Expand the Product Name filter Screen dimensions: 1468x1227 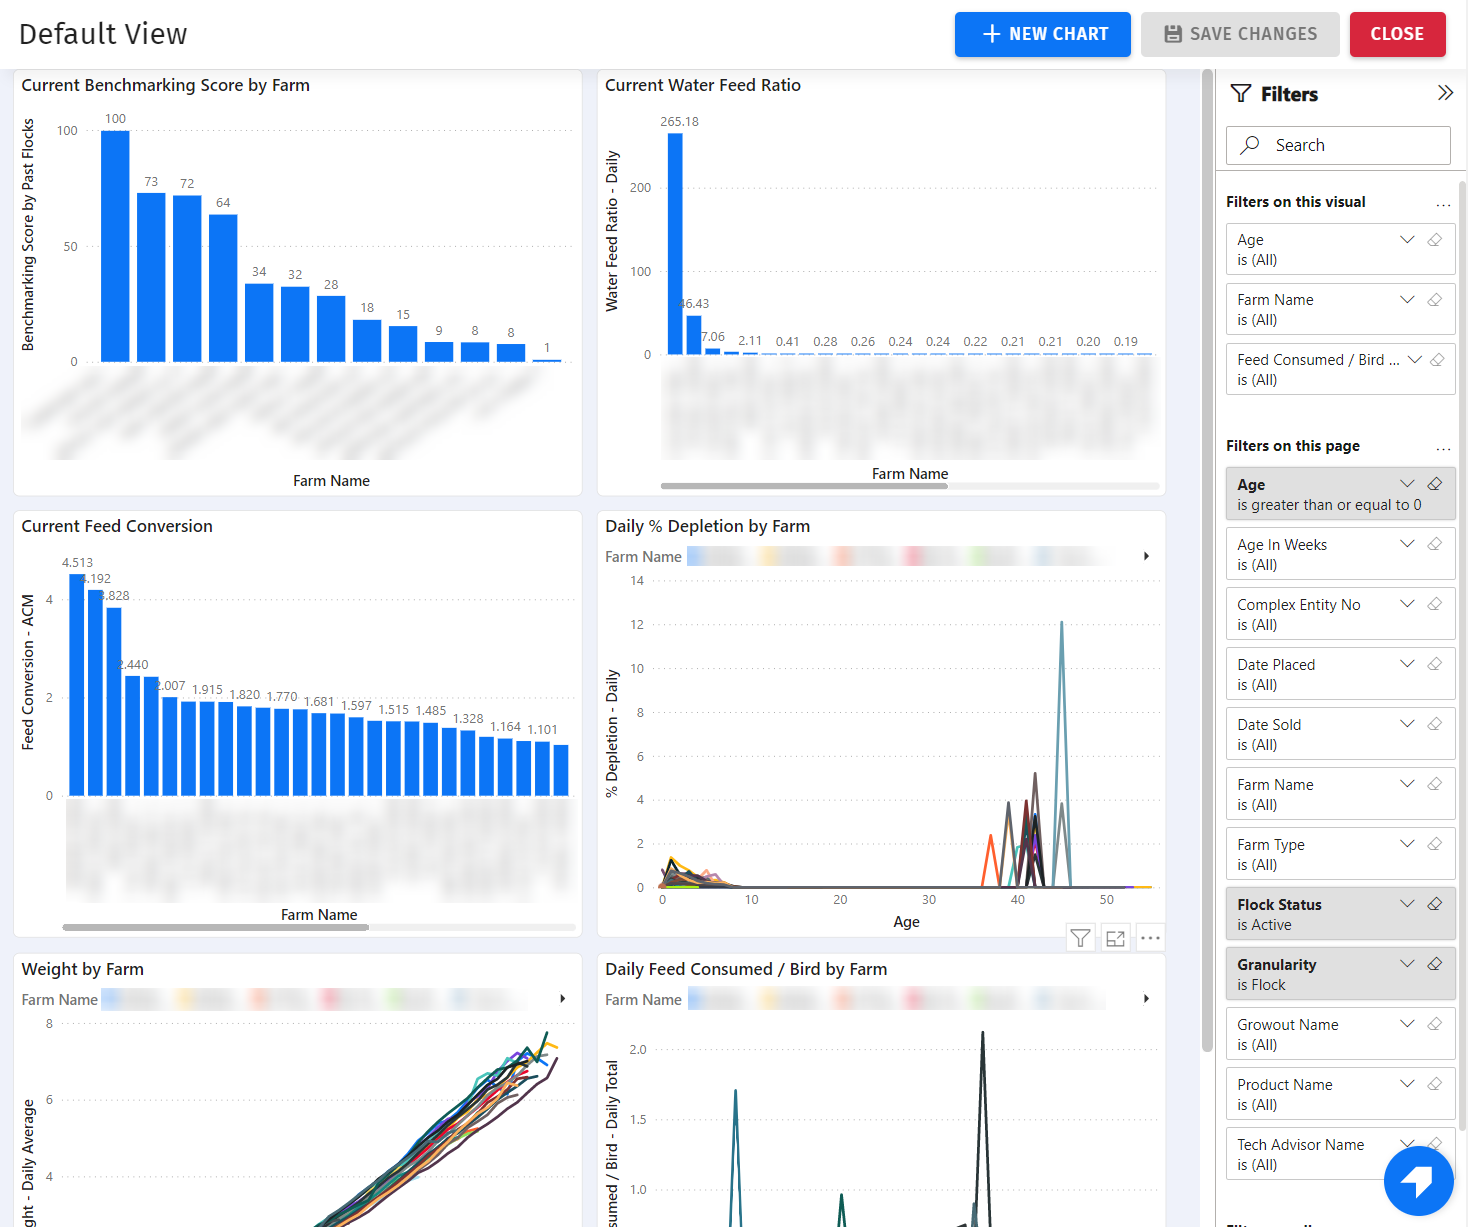tap(1407, 1084)
